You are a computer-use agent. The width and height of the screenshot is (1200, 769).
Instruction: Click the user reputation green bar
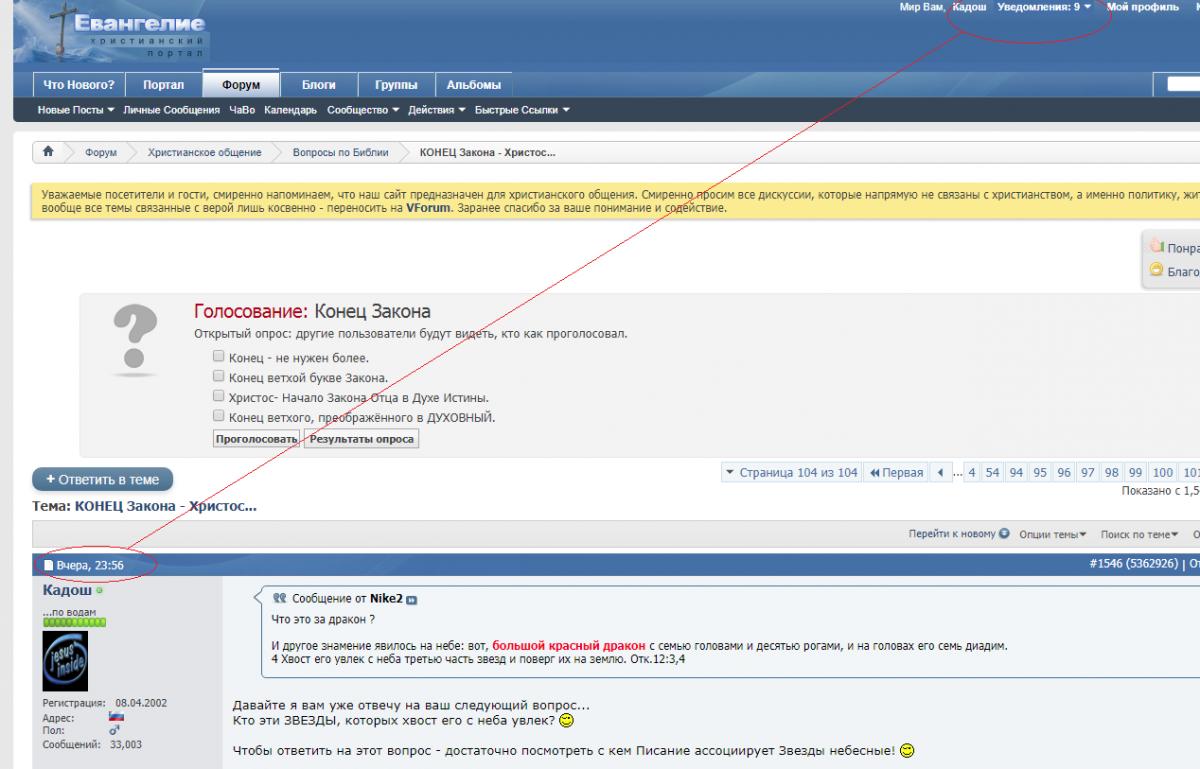pyautogui.click(x=73, y=622)
